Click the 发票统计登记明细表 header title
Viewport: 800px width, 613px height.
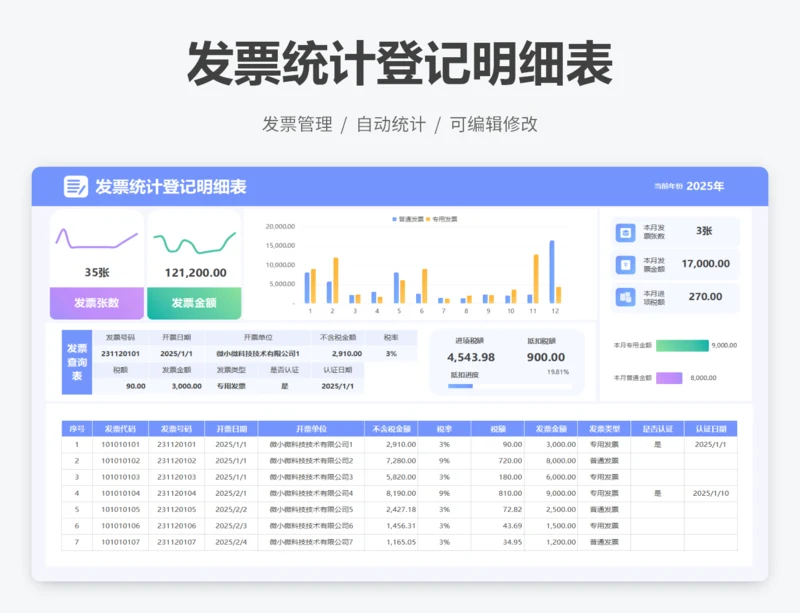click(171, 187)
